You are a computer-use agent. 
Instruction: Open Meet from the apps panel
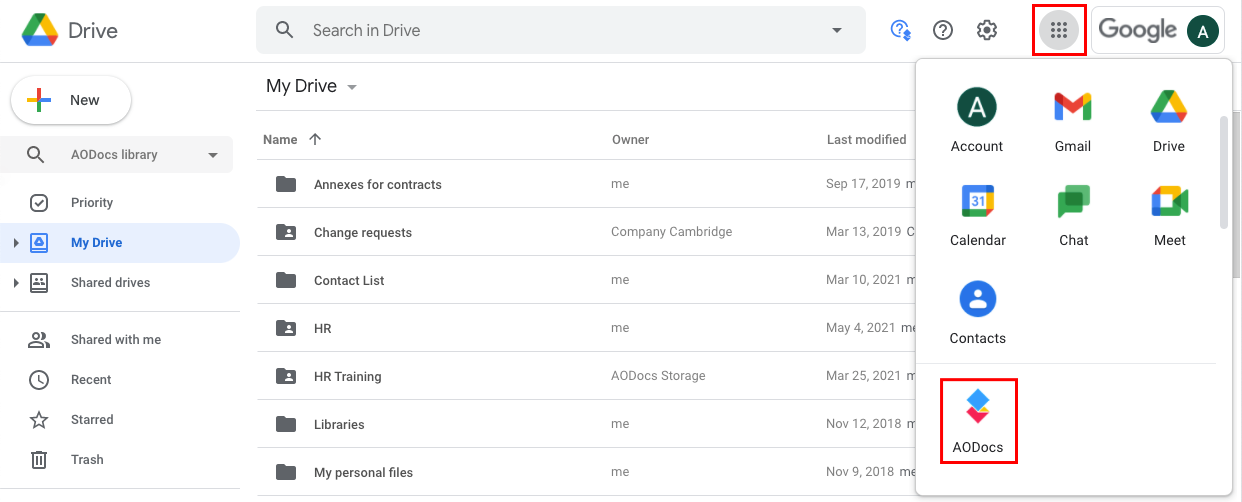(1168, 215)
